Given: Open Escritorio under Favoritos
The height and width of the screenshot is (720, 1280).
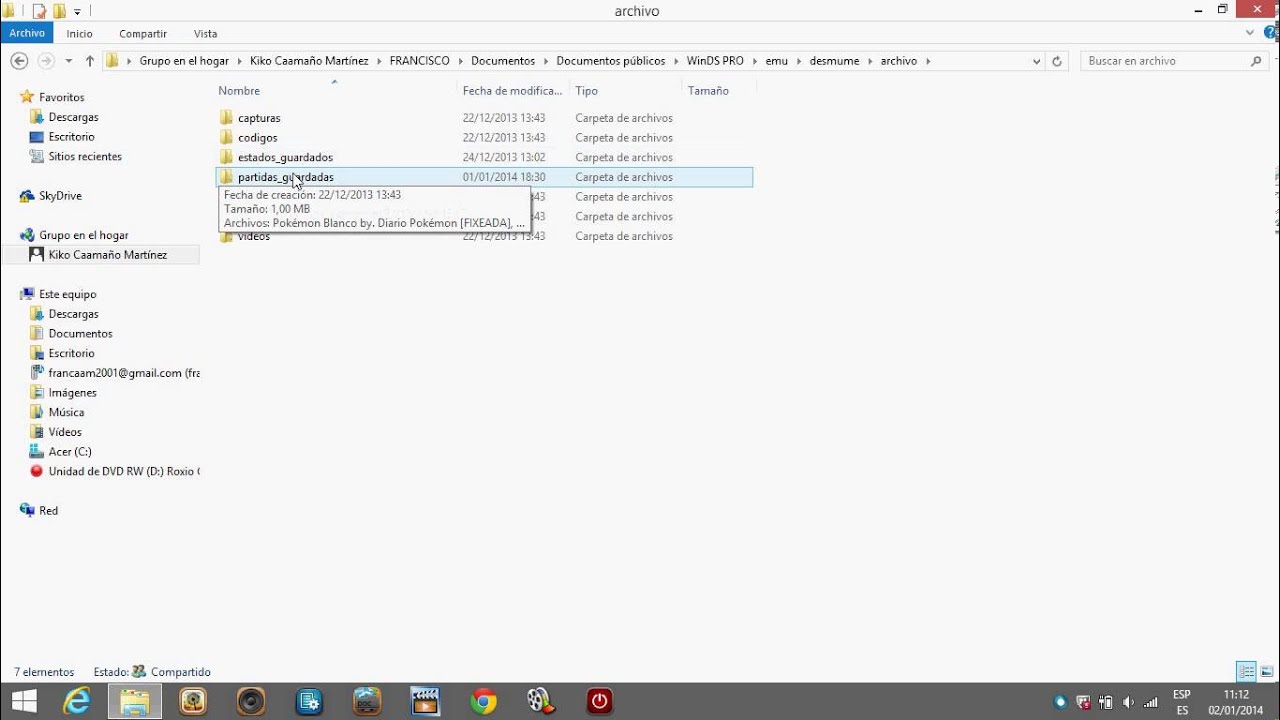Looking at the screenshot, I should (x=71, y=137).
